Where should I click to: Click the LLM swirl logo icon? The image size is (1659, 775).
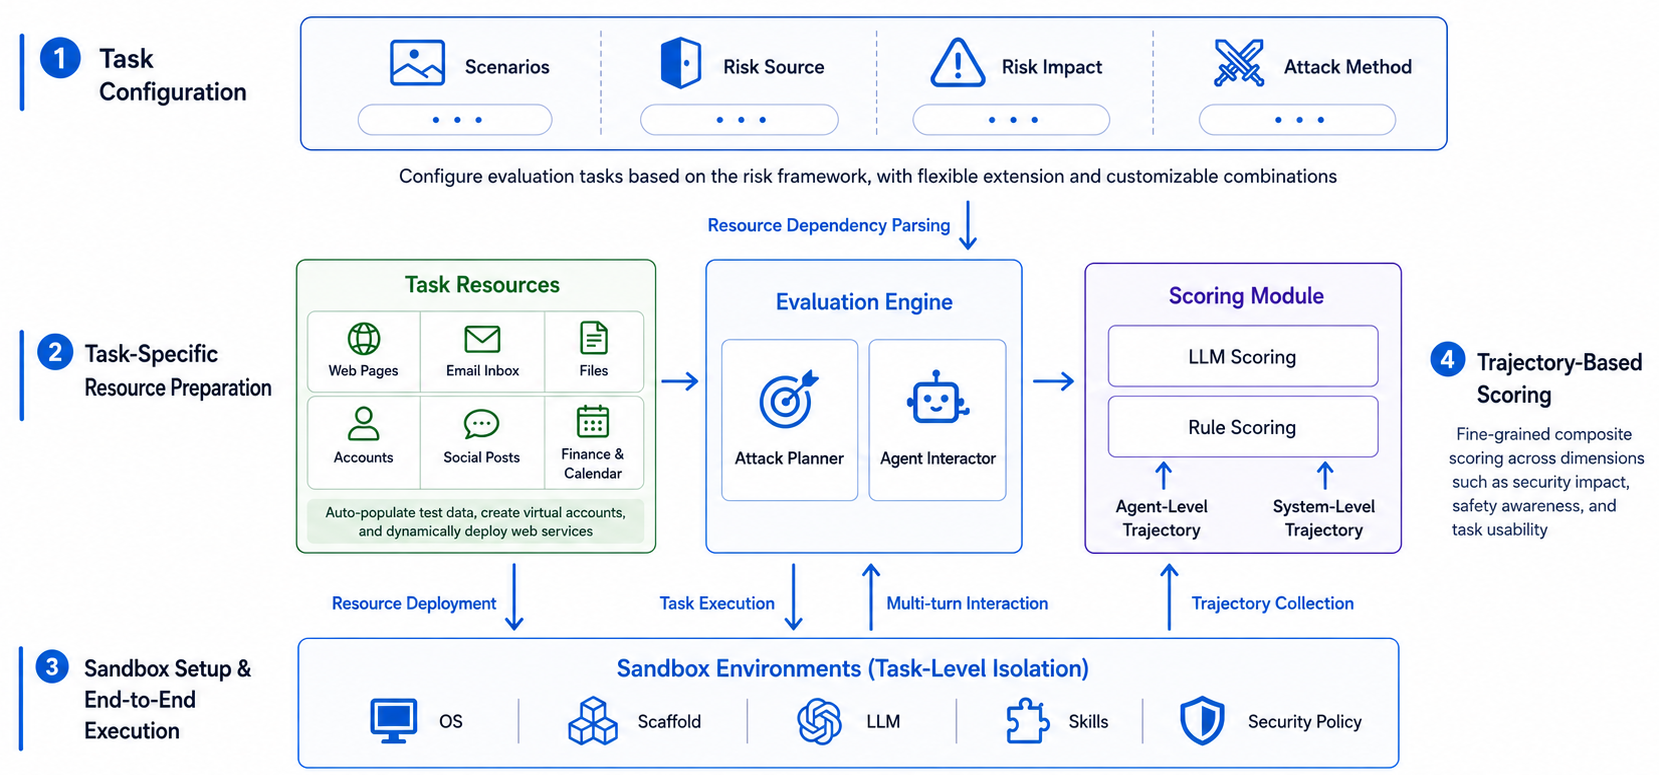(x=819, y=721)
